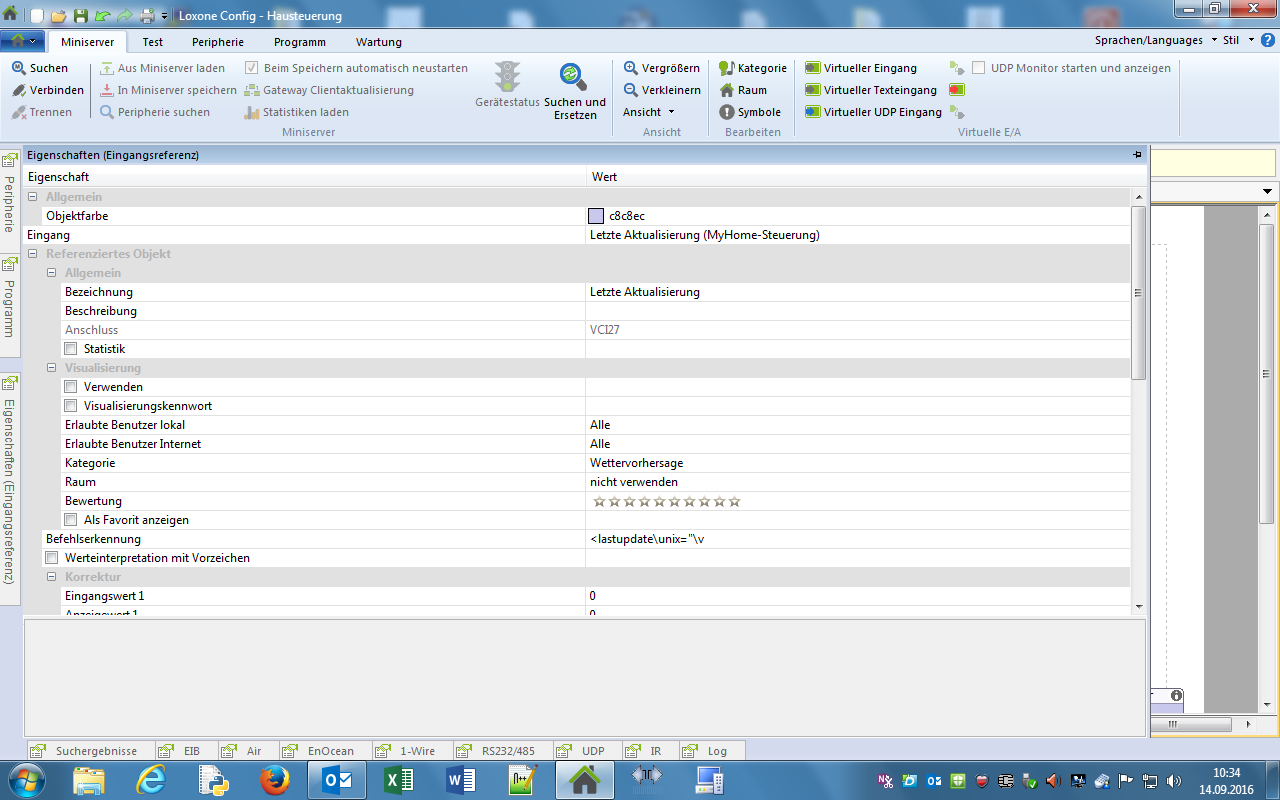This screenshot has width=1280, height=800.
Task: Zoom out with Verkleinern icon
Action: pyautogui.click(x=631, y=90)
